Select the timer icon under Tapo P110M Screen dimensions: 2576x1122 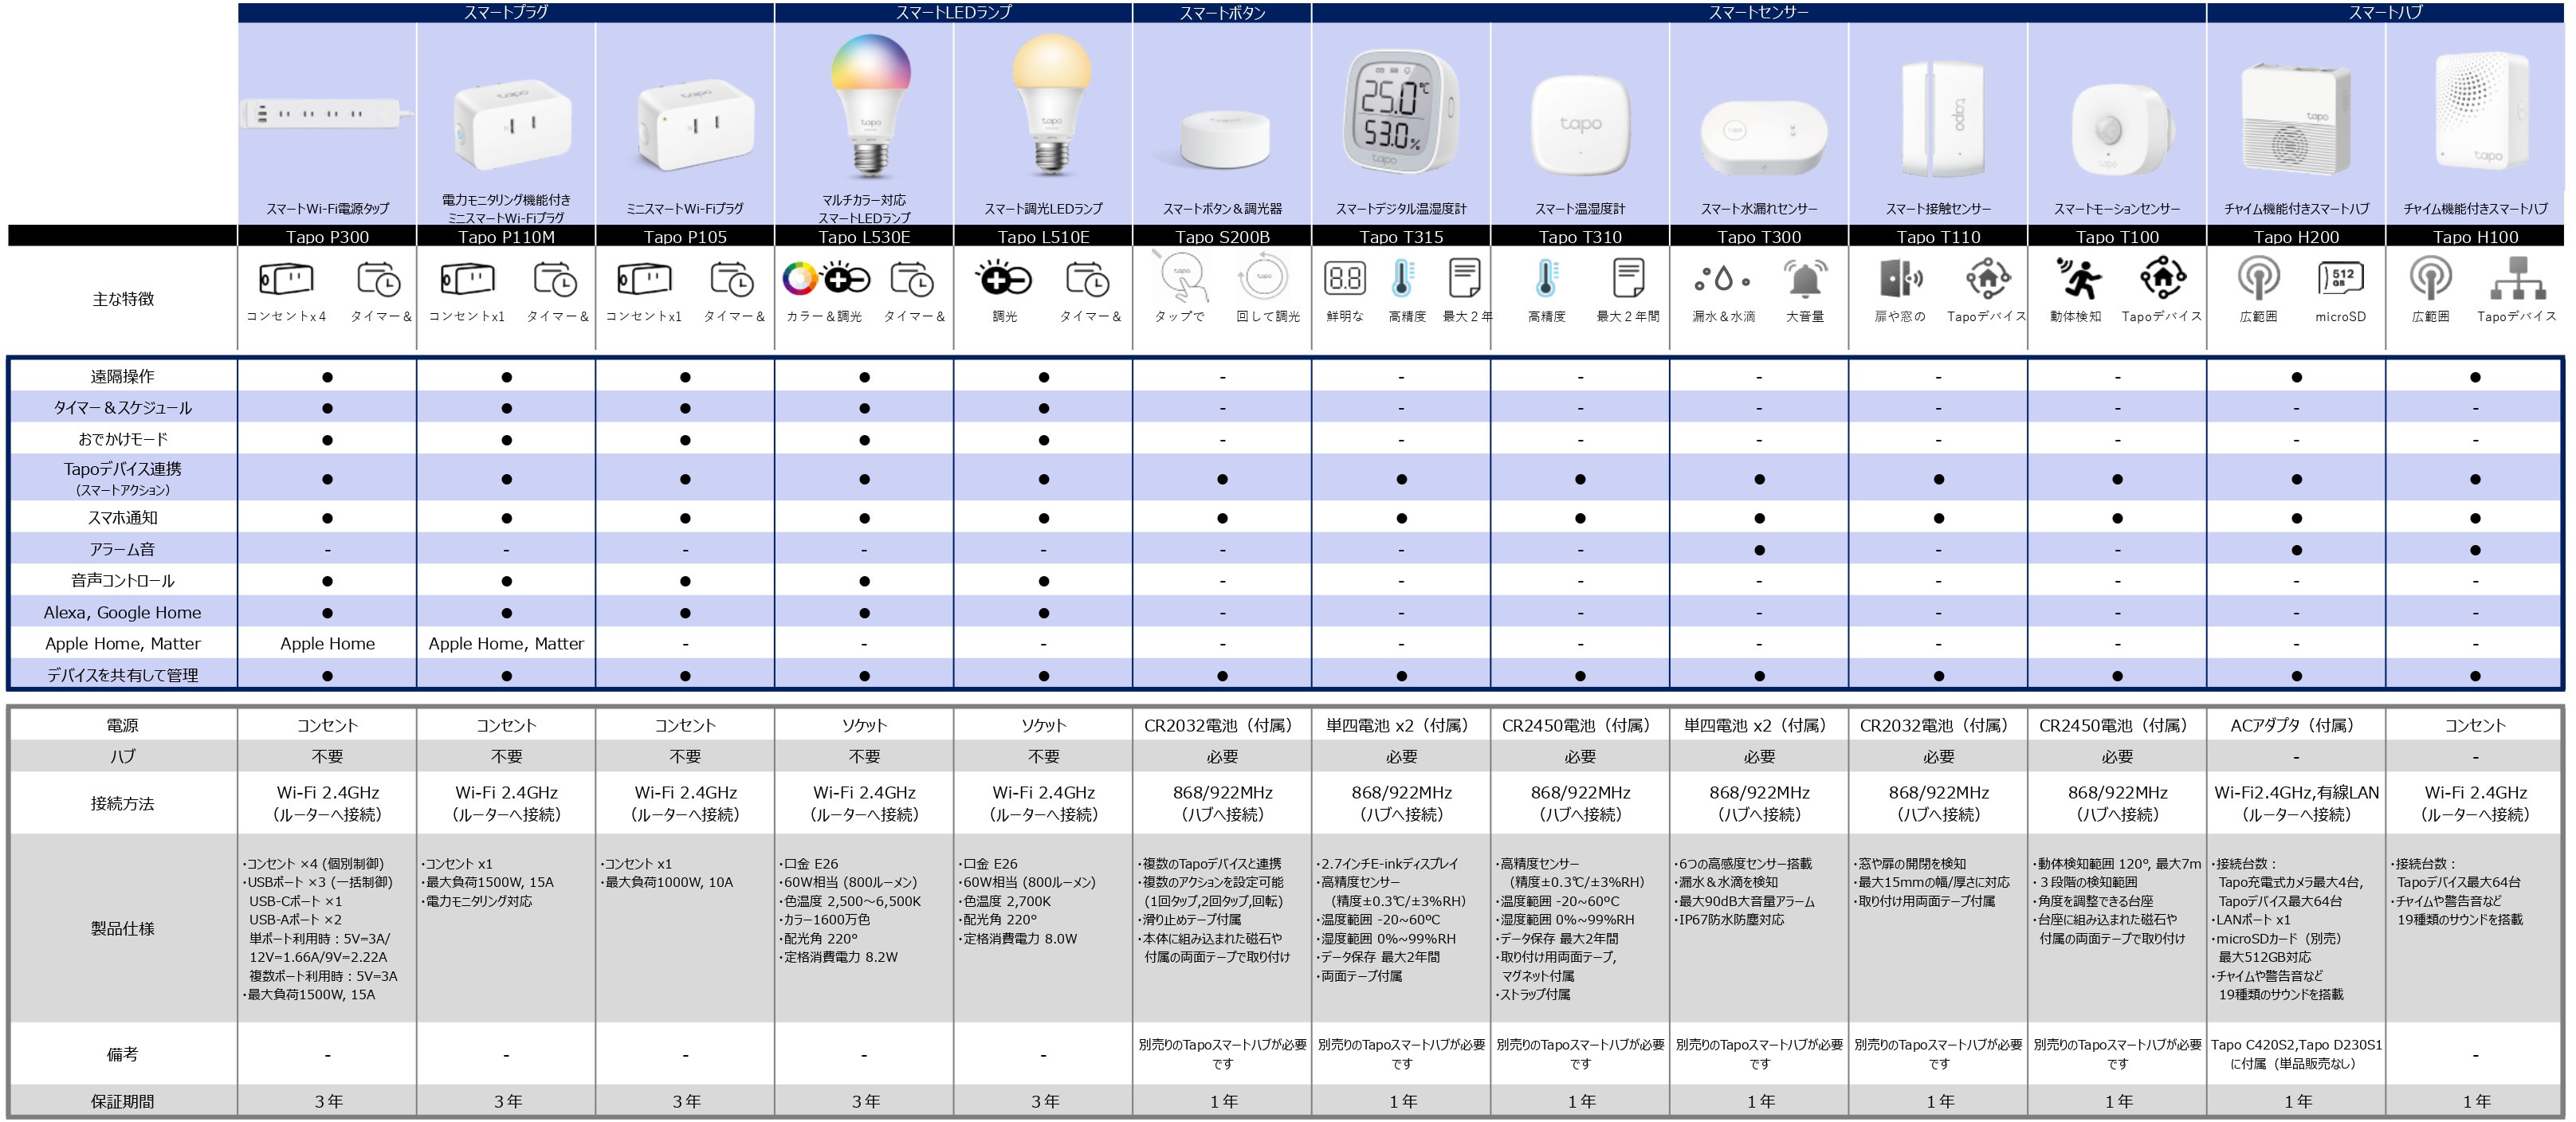tap(555, 279)
